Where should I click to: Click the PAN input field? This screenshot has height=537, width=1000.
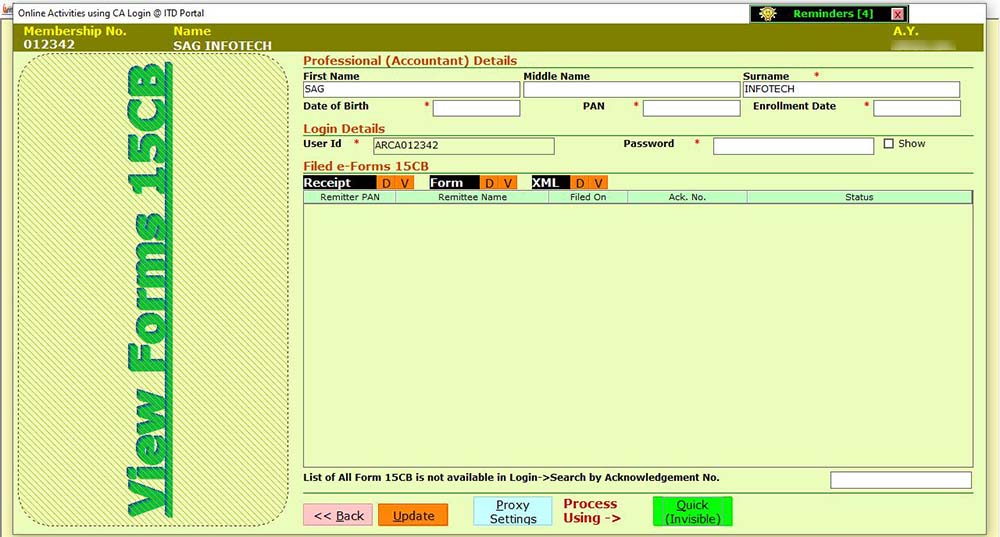[x=691, y=108]
